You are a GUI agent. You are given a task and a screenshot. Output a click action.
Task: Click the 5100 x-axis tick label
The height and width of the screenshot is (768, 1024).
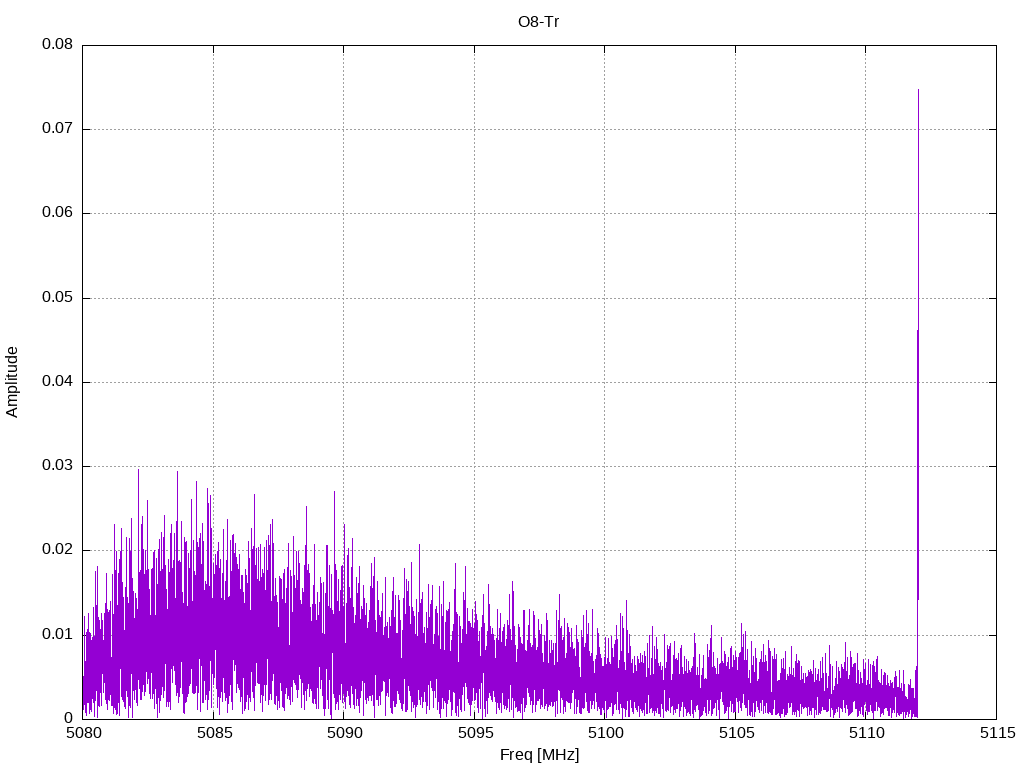point(604,734)
